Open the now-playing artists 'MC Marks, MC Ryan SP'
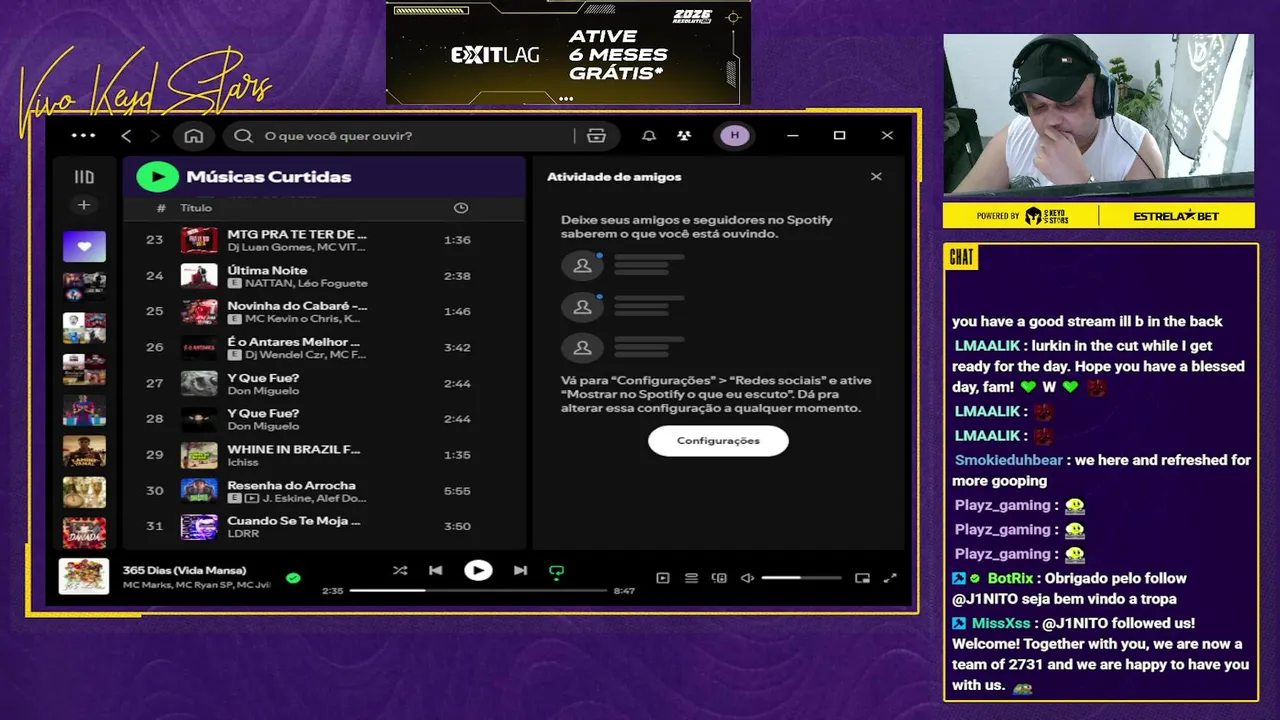 [x=196, y=584]
